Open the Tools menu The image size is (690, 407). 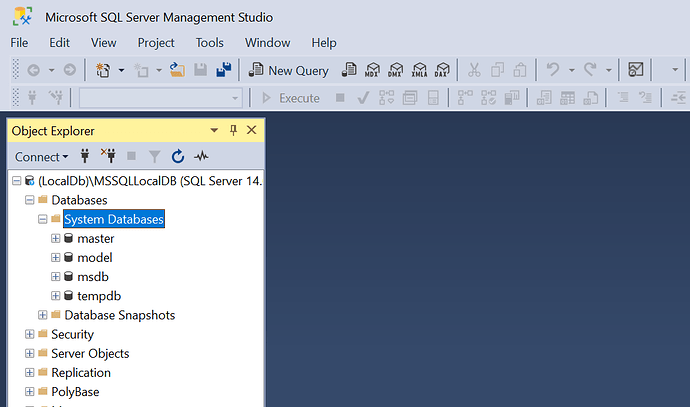(x=209, y=43)
